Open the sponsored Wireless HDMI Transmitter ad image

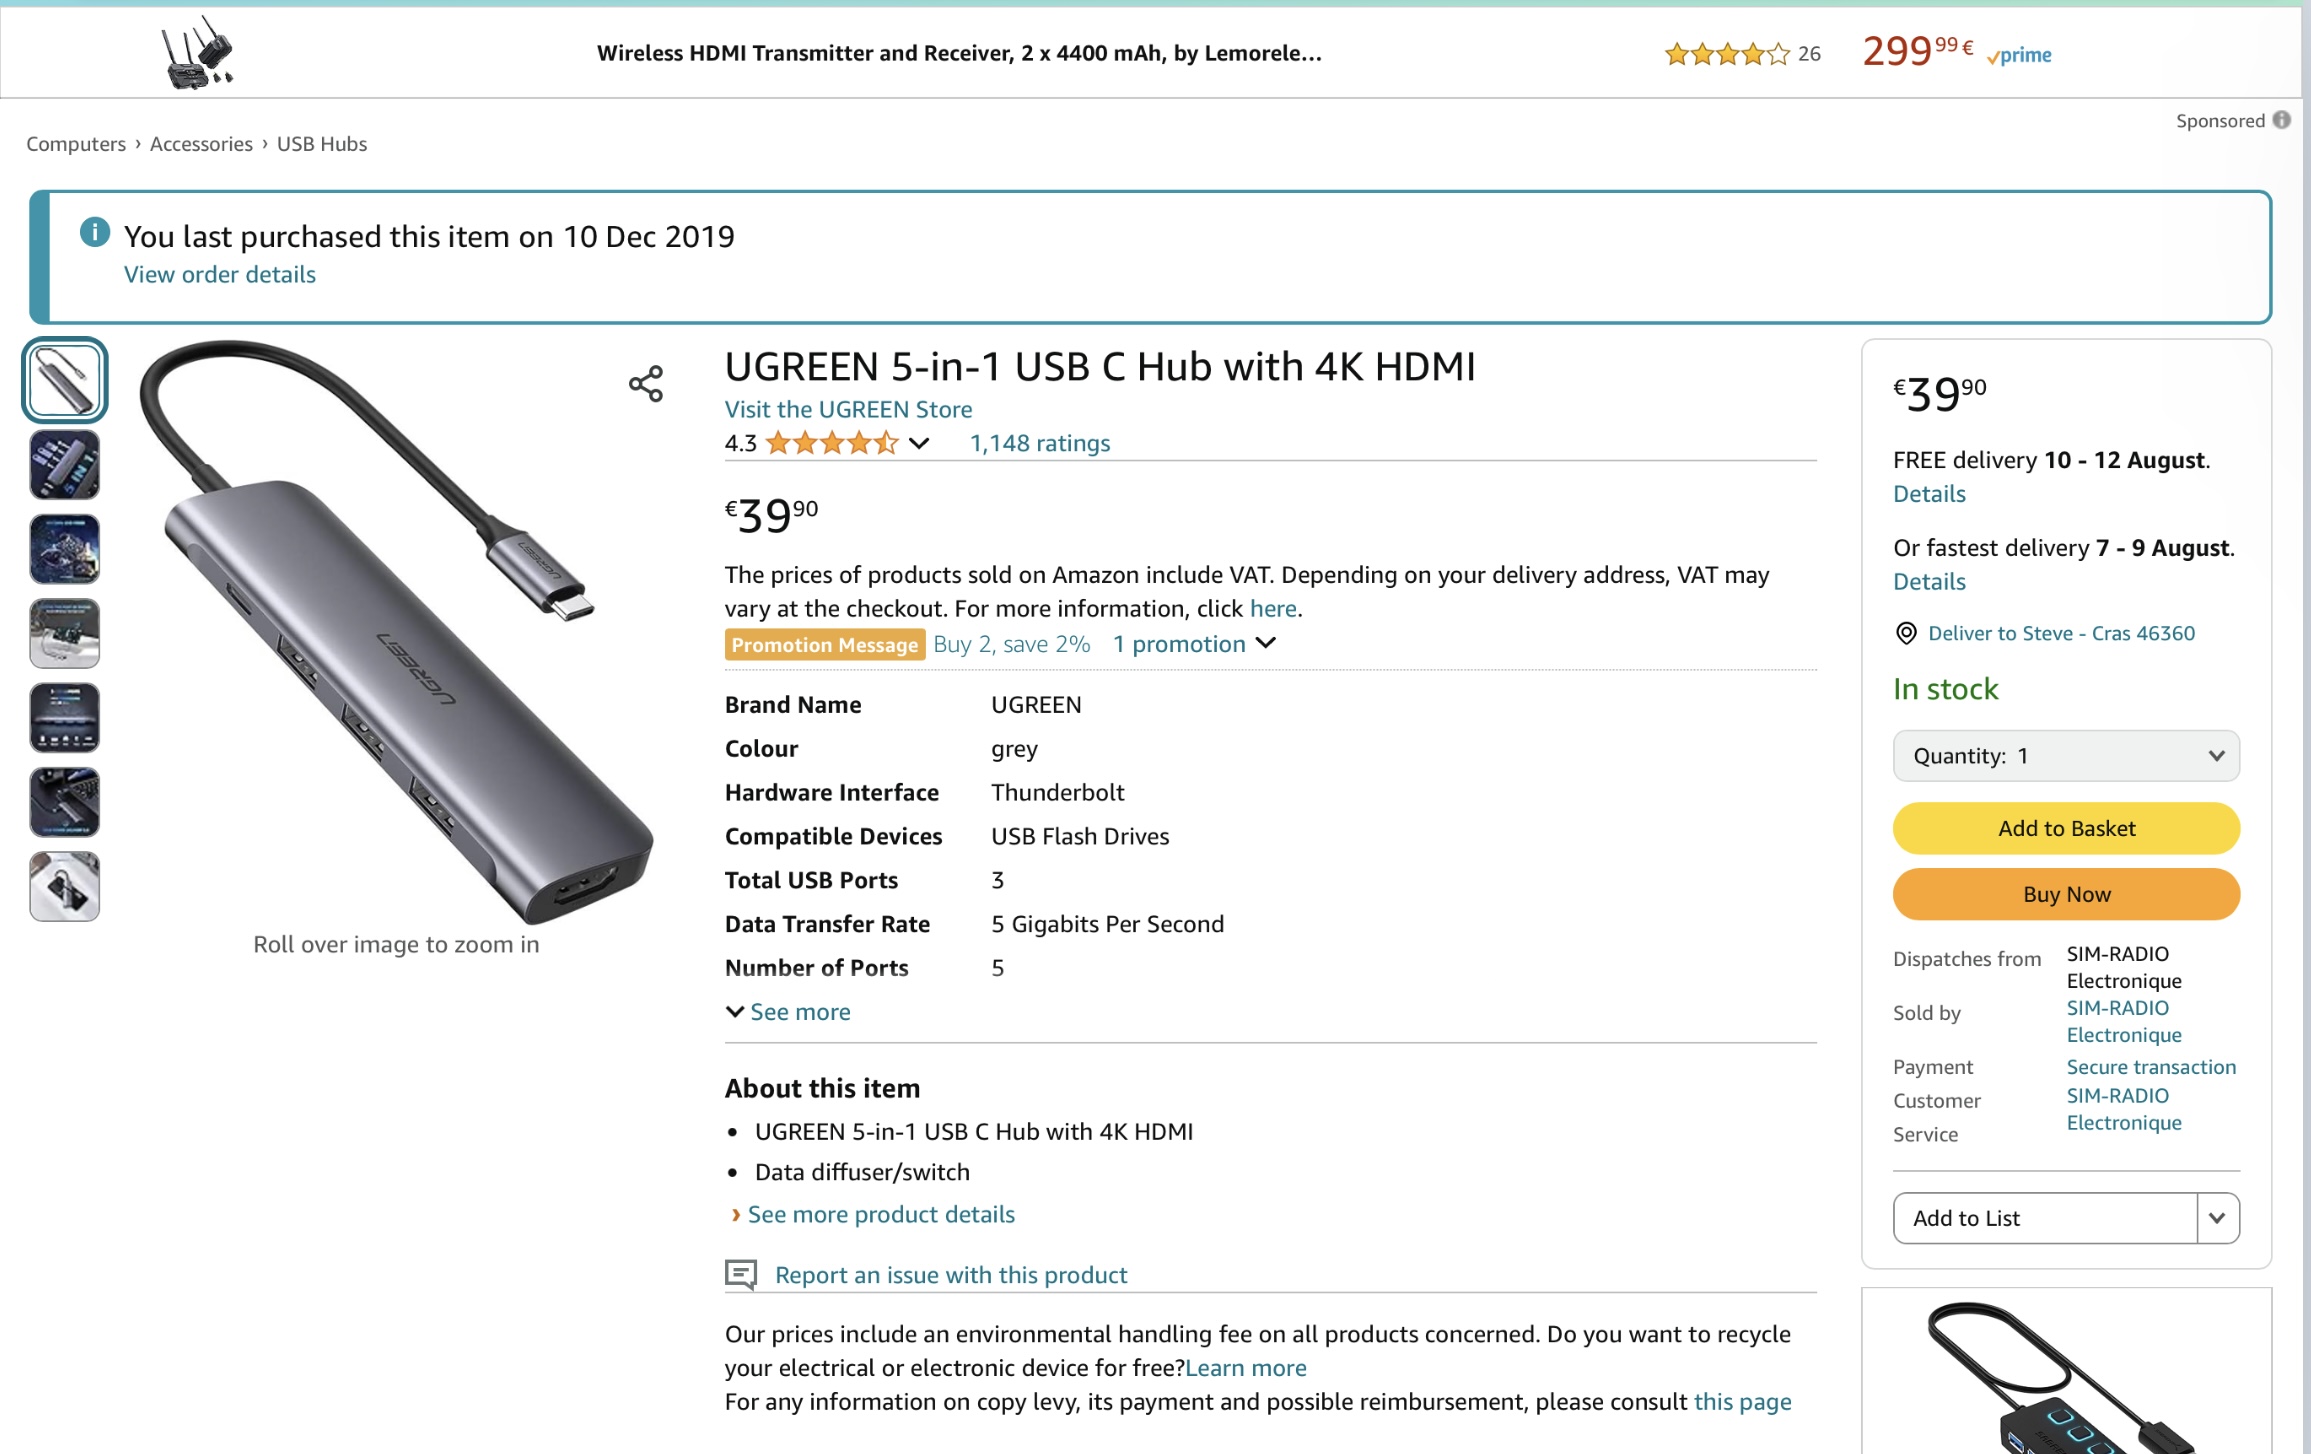197,52
